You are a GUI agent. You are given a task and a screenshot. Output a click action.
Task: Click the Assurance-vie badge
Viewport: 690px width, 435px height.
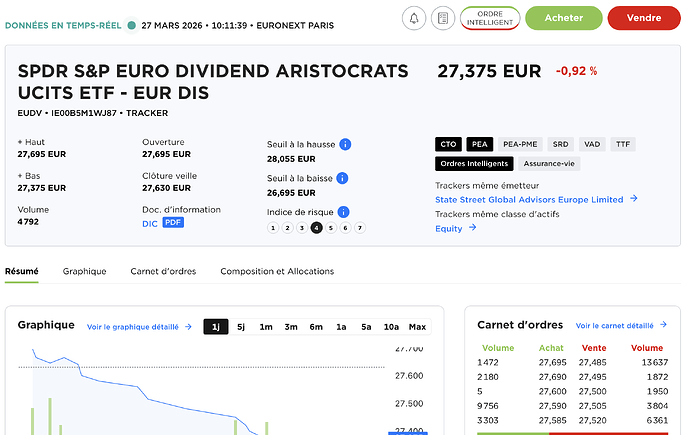pyautogui.click(x=549, y=164)
